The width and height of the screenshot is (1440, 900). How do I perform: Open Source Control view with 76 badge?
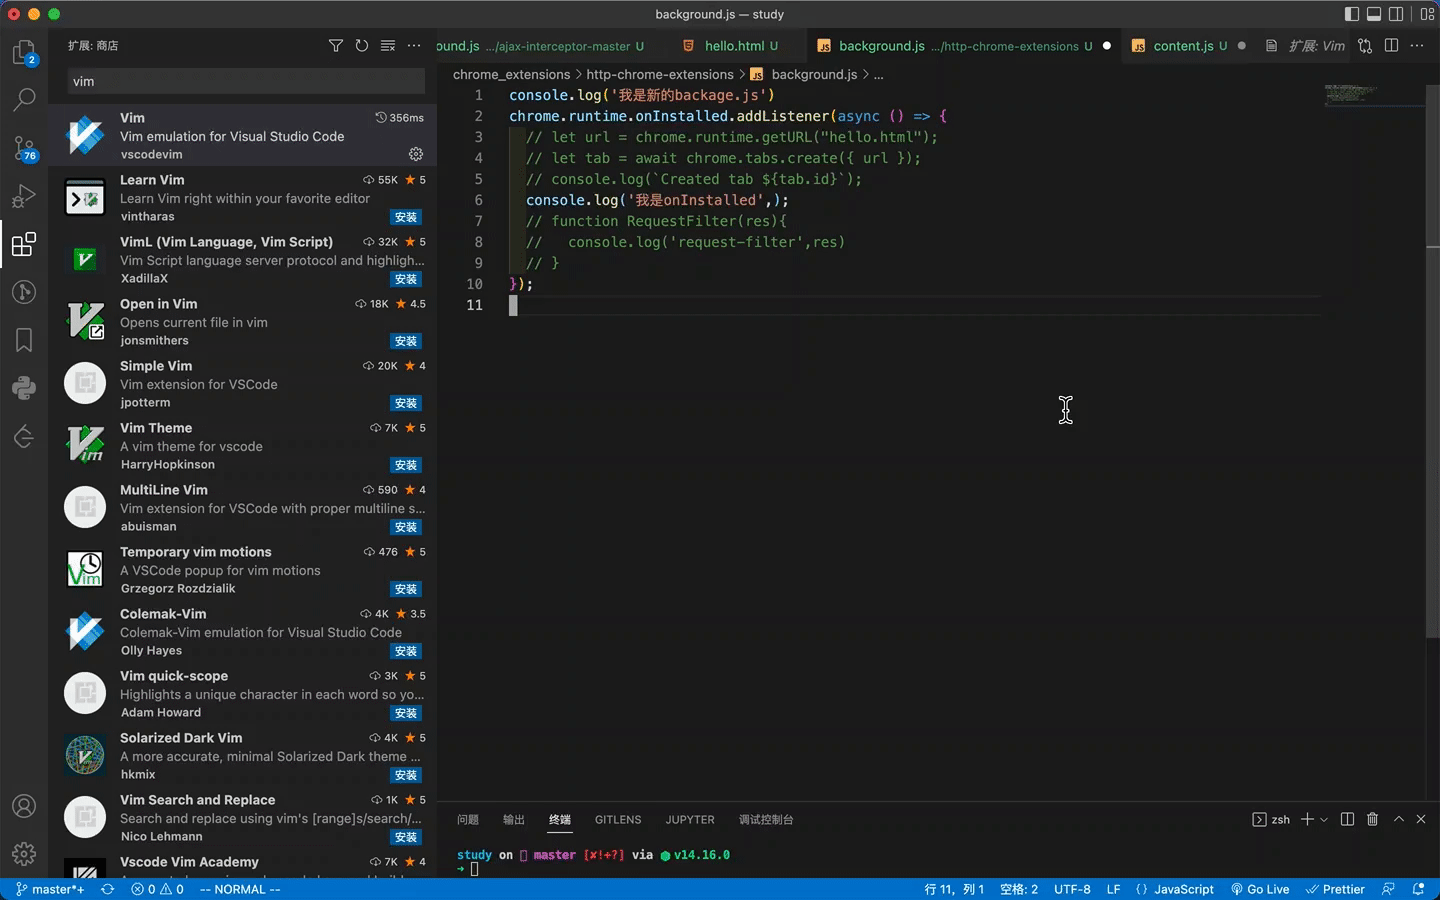[x=24, y=148]
